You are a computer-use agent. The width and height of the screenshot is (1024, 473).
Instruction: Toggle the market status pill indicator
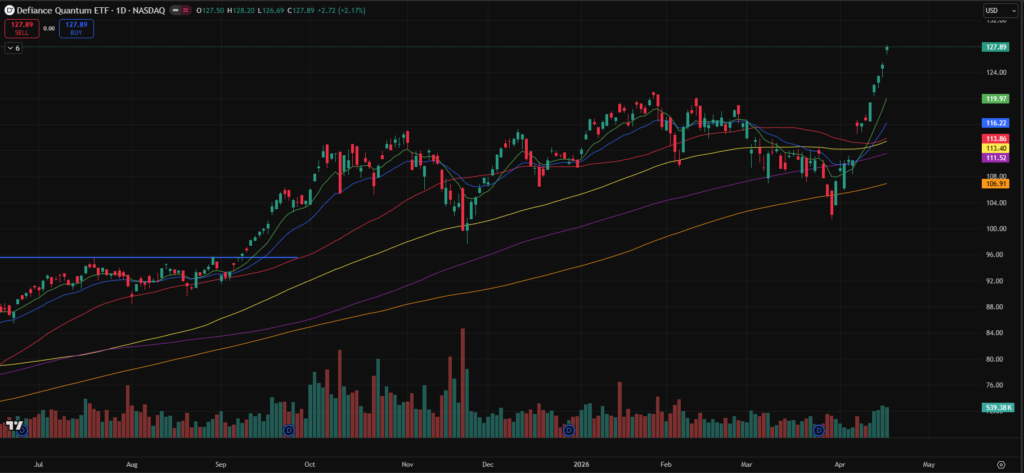pos(181,11)
